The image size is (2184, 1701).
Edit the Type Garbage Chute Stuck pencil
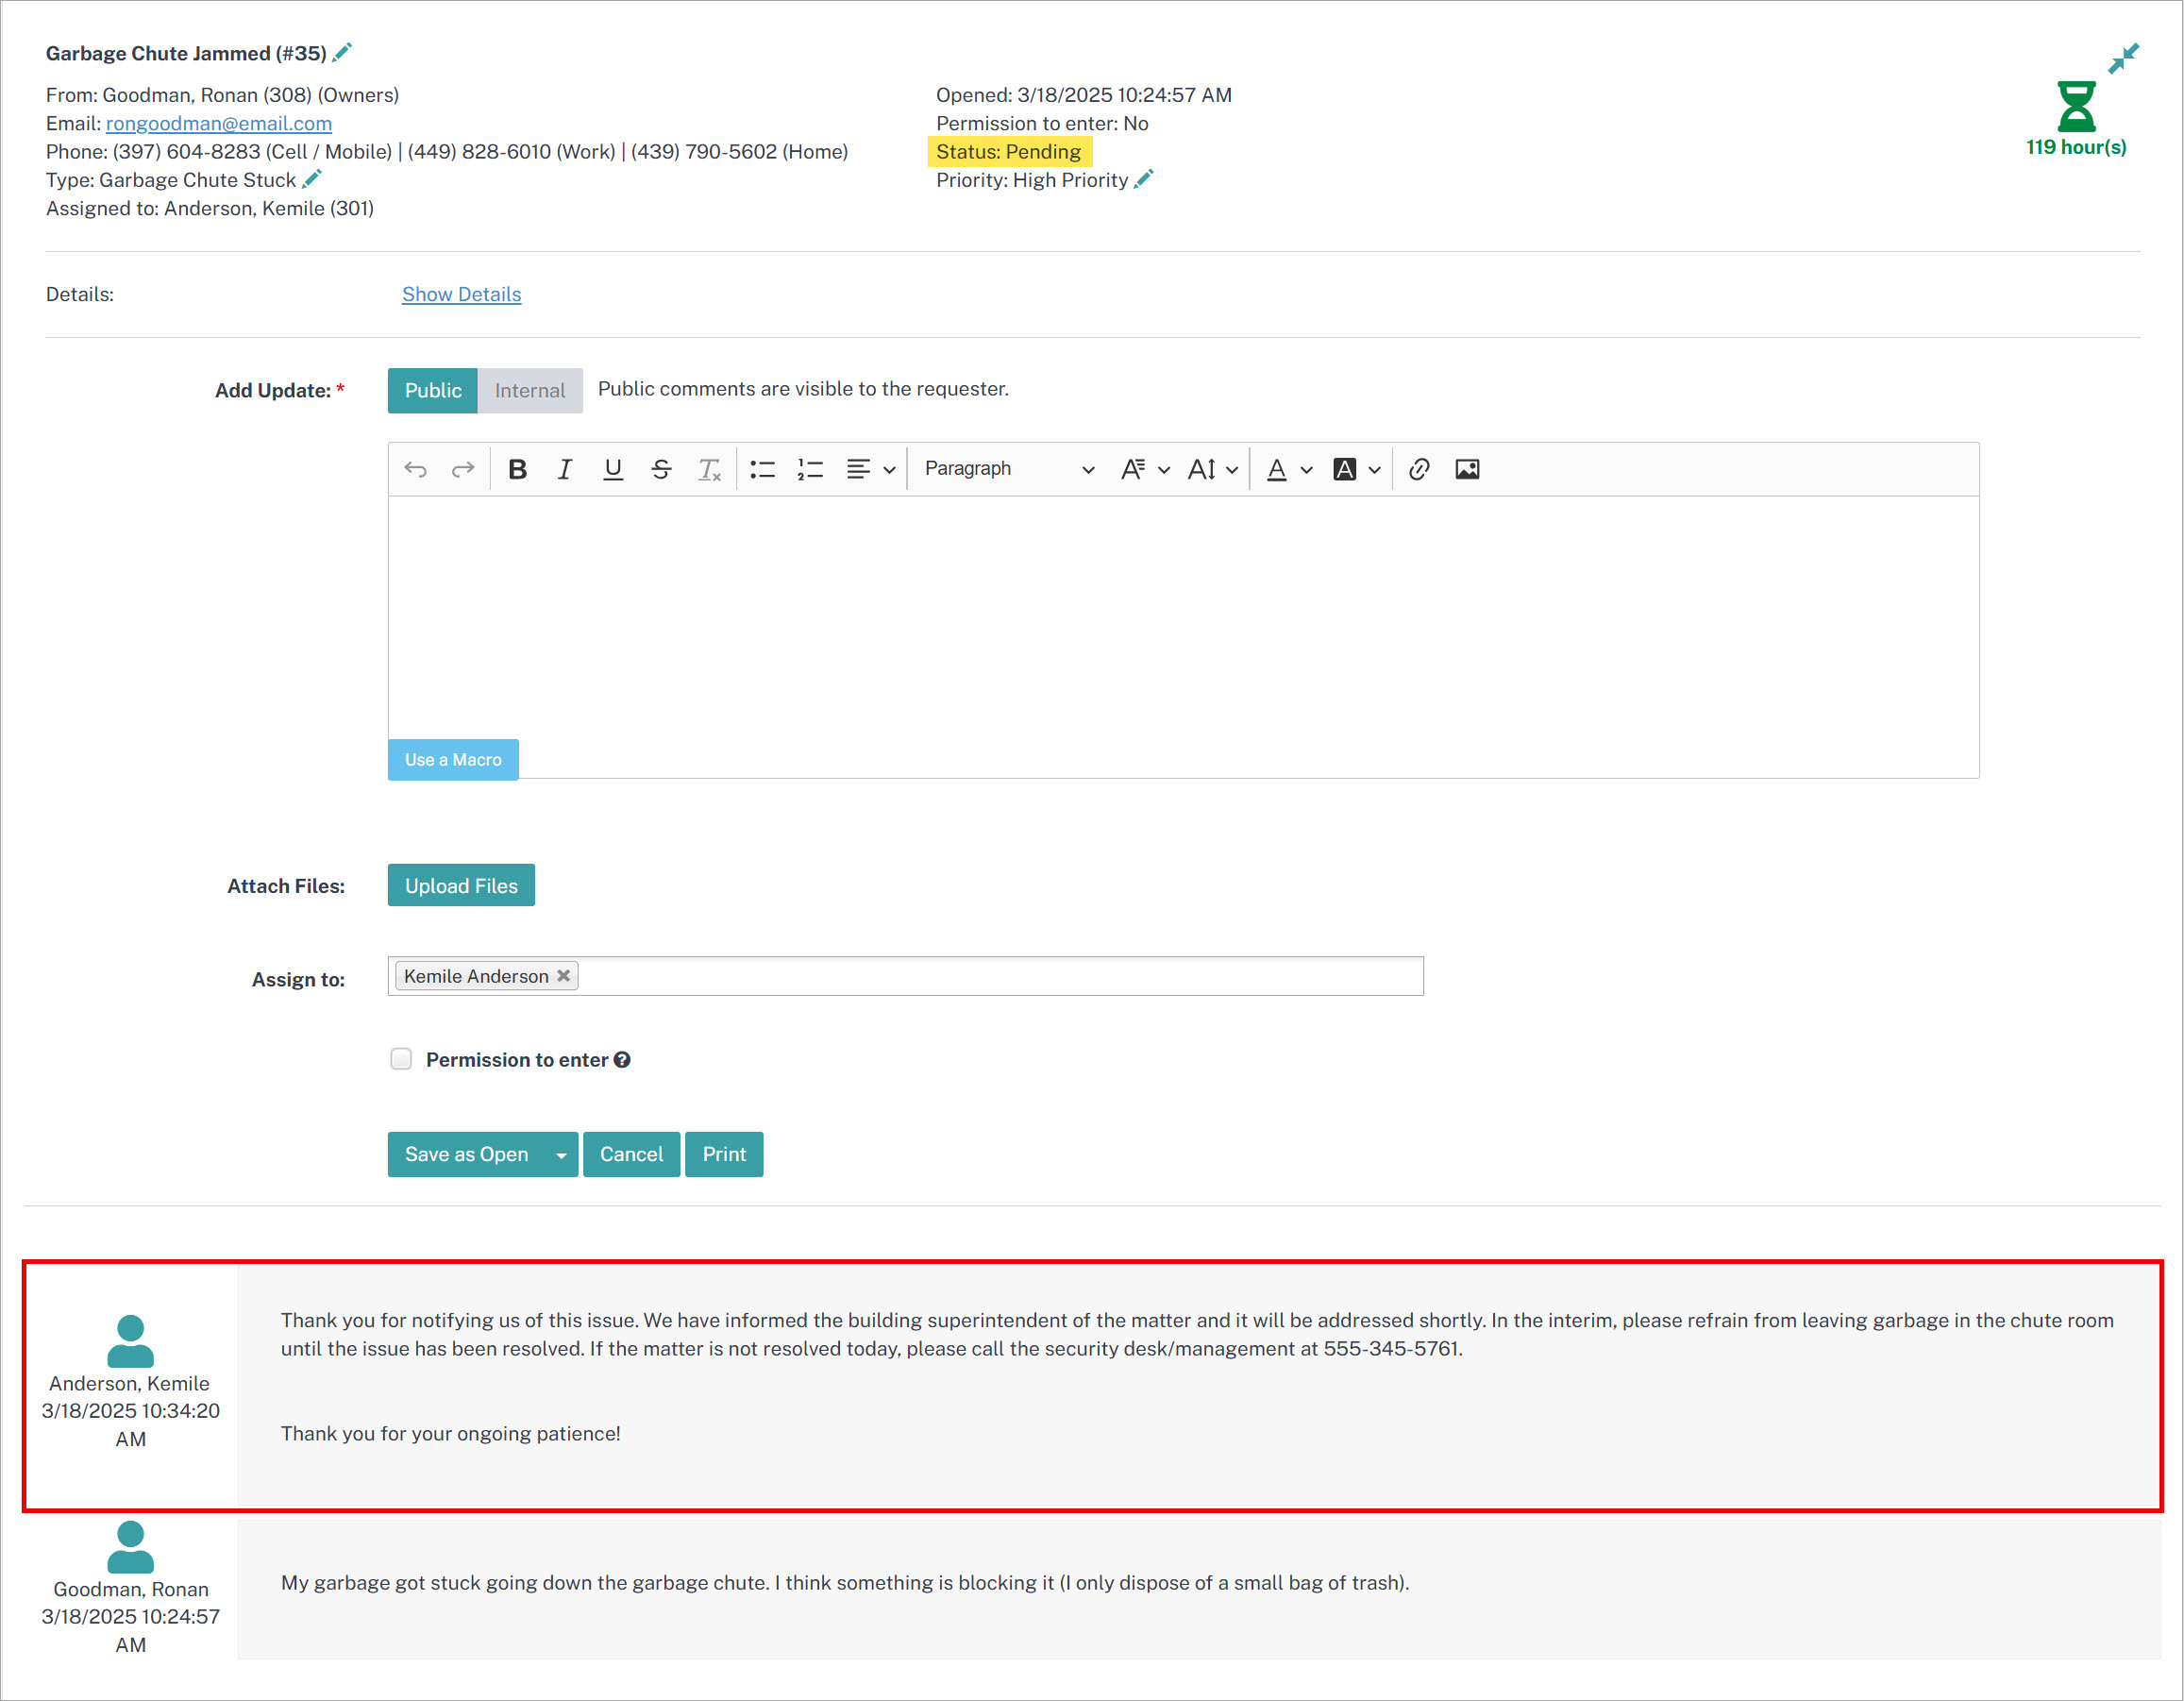point(312,179)
